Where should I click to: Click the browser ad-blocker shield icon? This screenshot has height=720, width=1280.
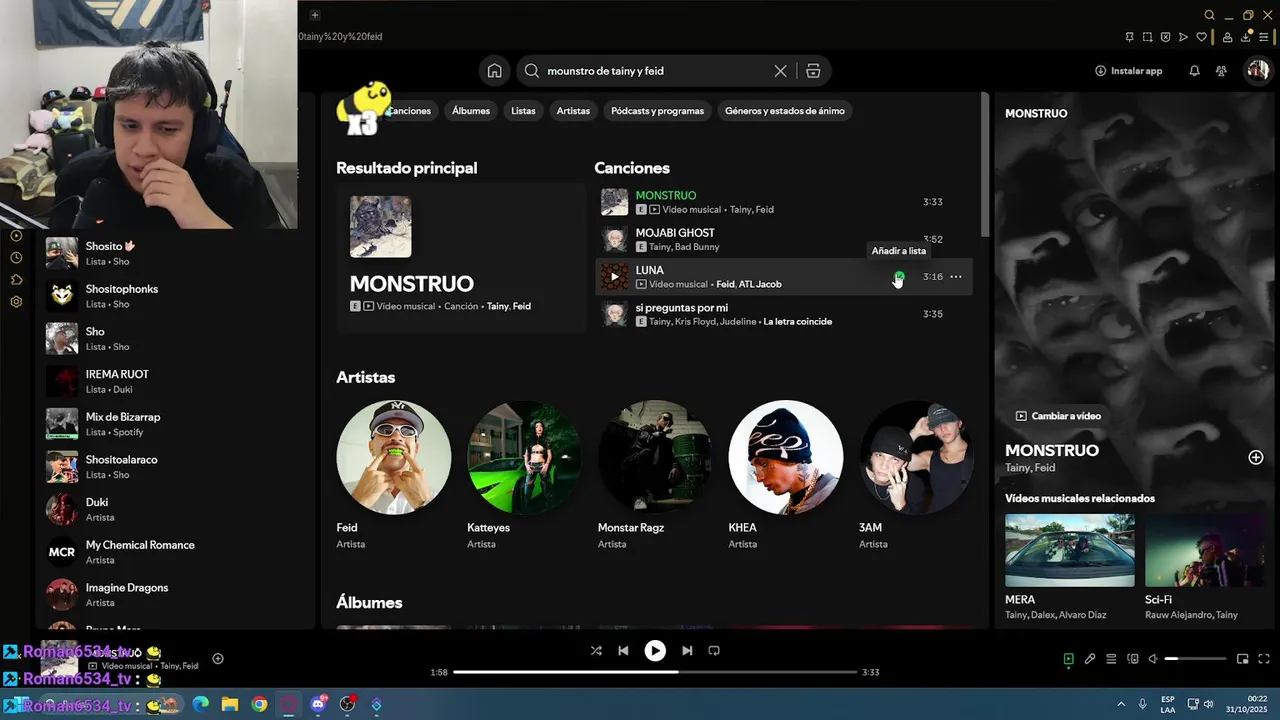[x=1165, y=37]
